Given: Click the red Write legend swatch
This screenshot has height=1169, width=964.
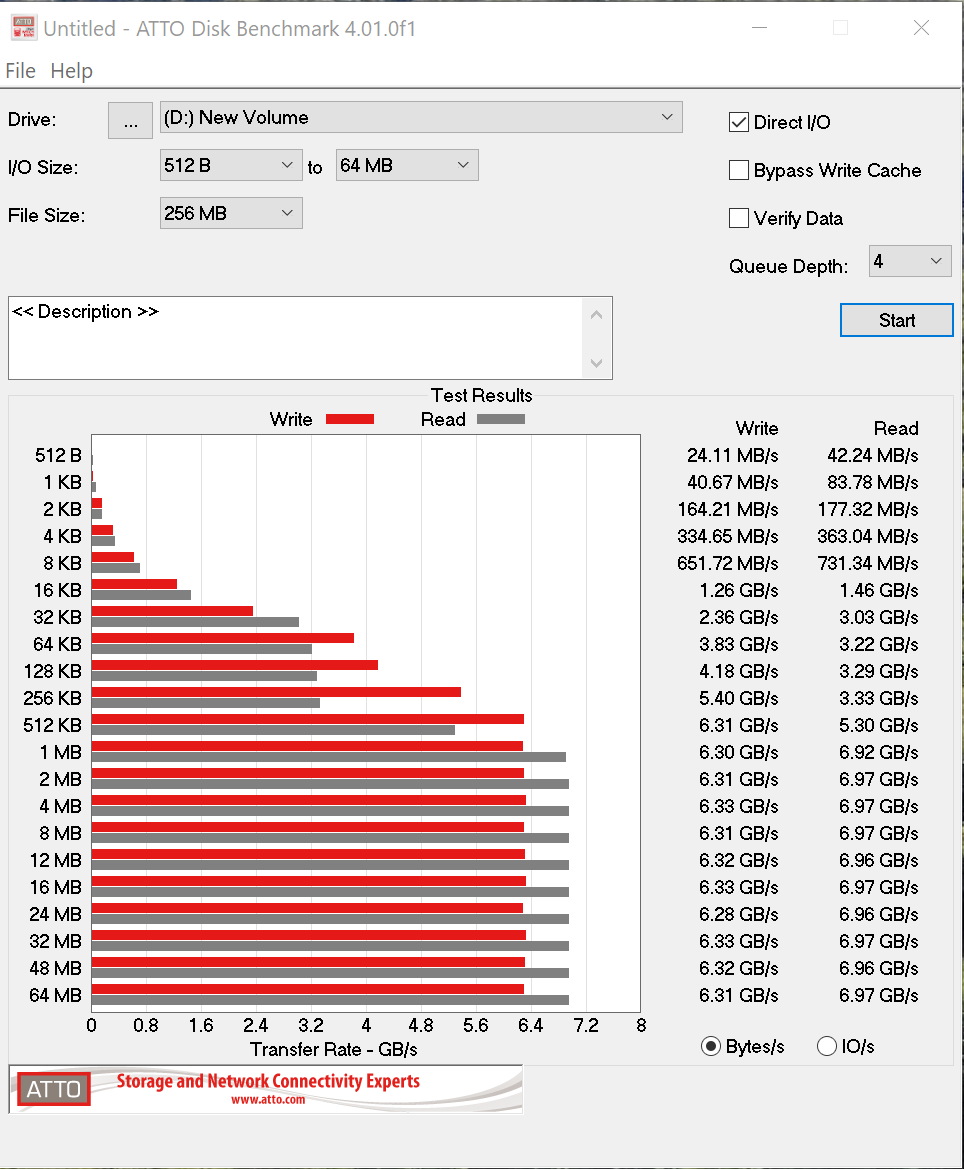Looking at the screenshot, I should pyautogui.click(x=349, y=419).
